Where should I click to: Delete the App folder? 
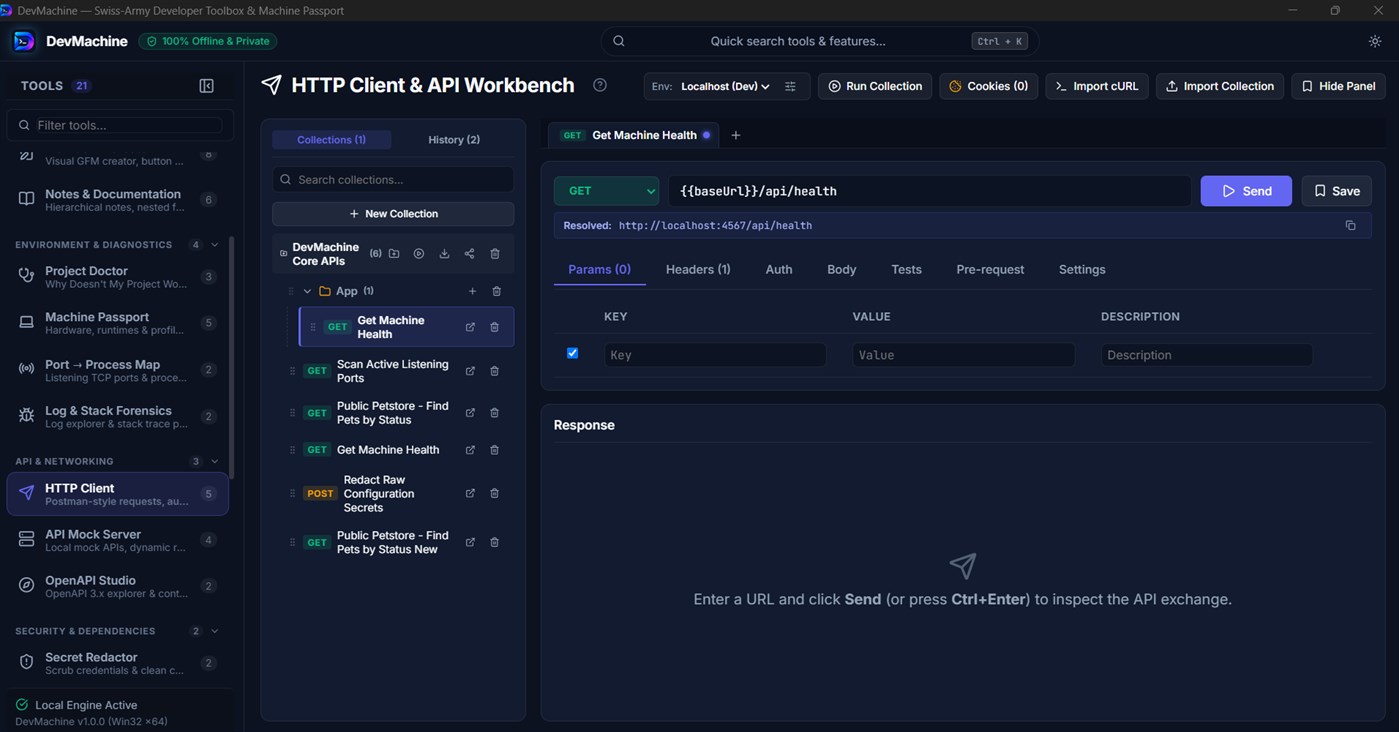[x=497, y=291]
